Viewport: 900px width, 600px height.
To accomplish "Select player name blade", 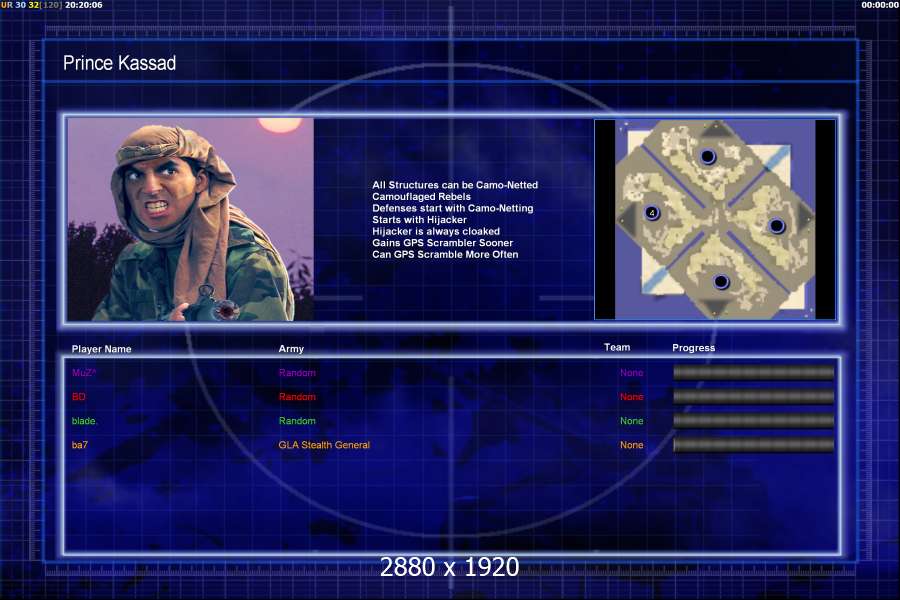I will (x=83, y=421).
